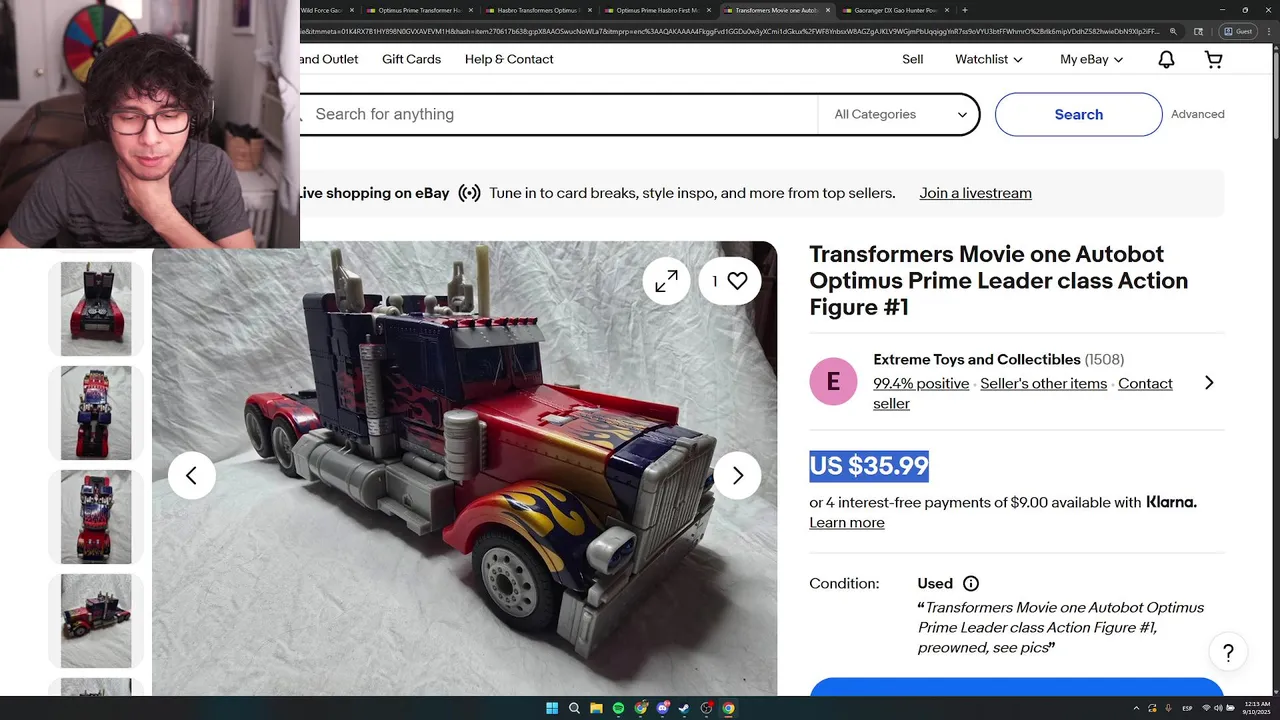Open the help question mark button
Viewport: 1280px width, 720px height.
pos(1228,652)
